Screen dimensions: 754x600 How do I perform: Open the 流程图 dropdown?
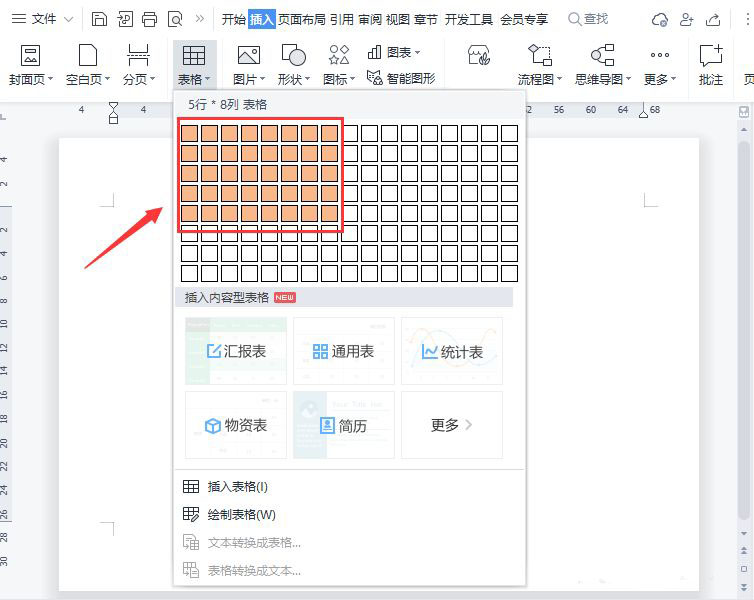[540, 65]
